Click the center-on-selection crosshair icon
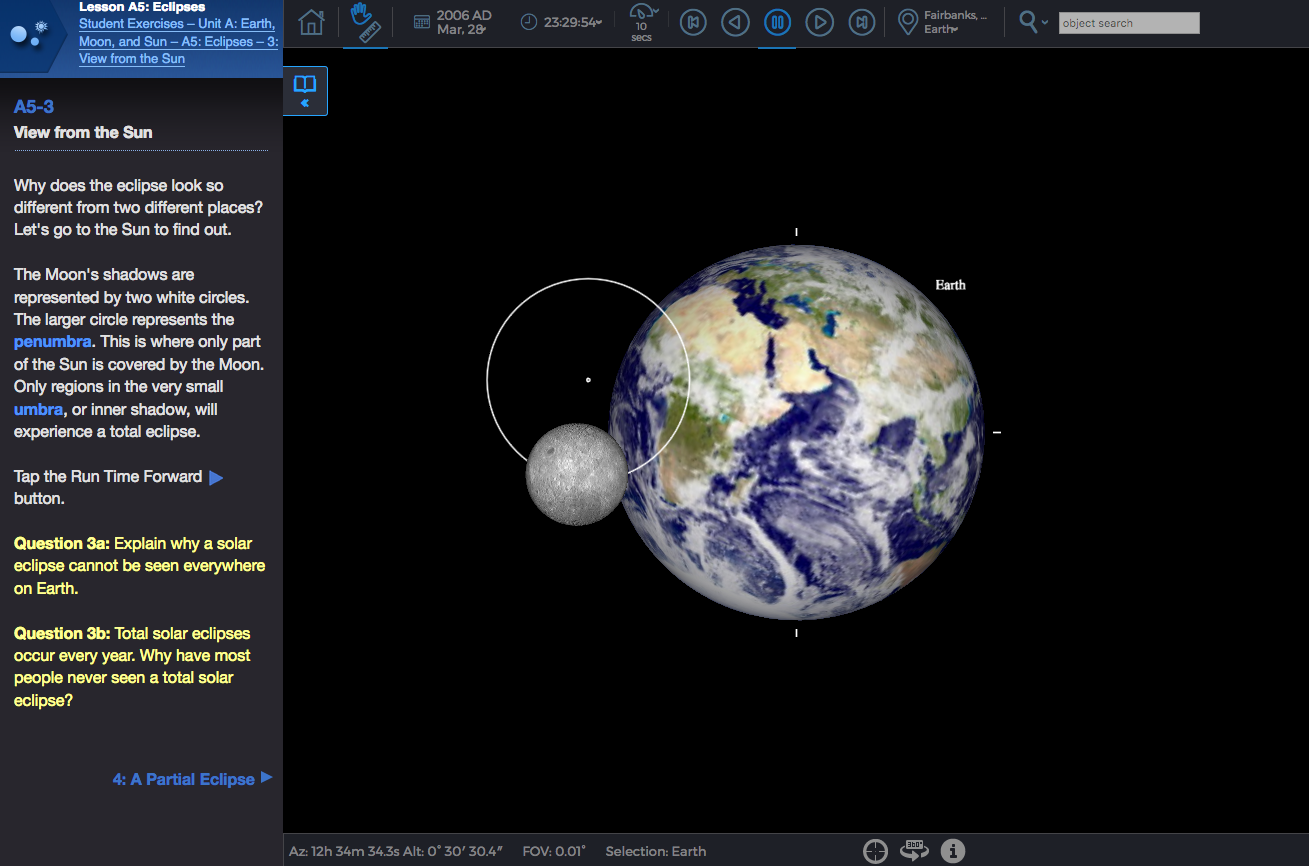The width and height of the screenshot is (1309, 866). point(875,851)
